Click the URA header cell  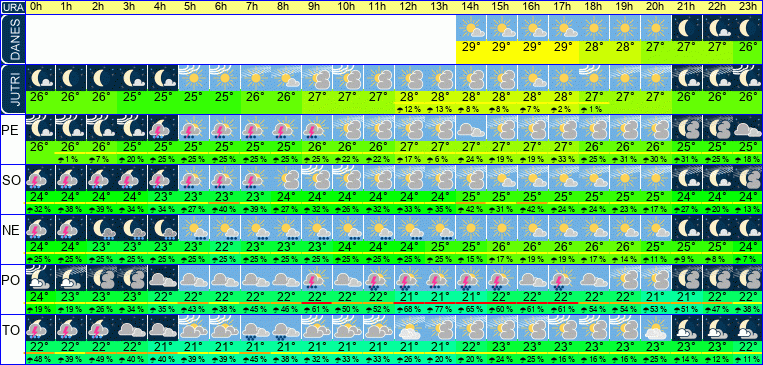13,7
